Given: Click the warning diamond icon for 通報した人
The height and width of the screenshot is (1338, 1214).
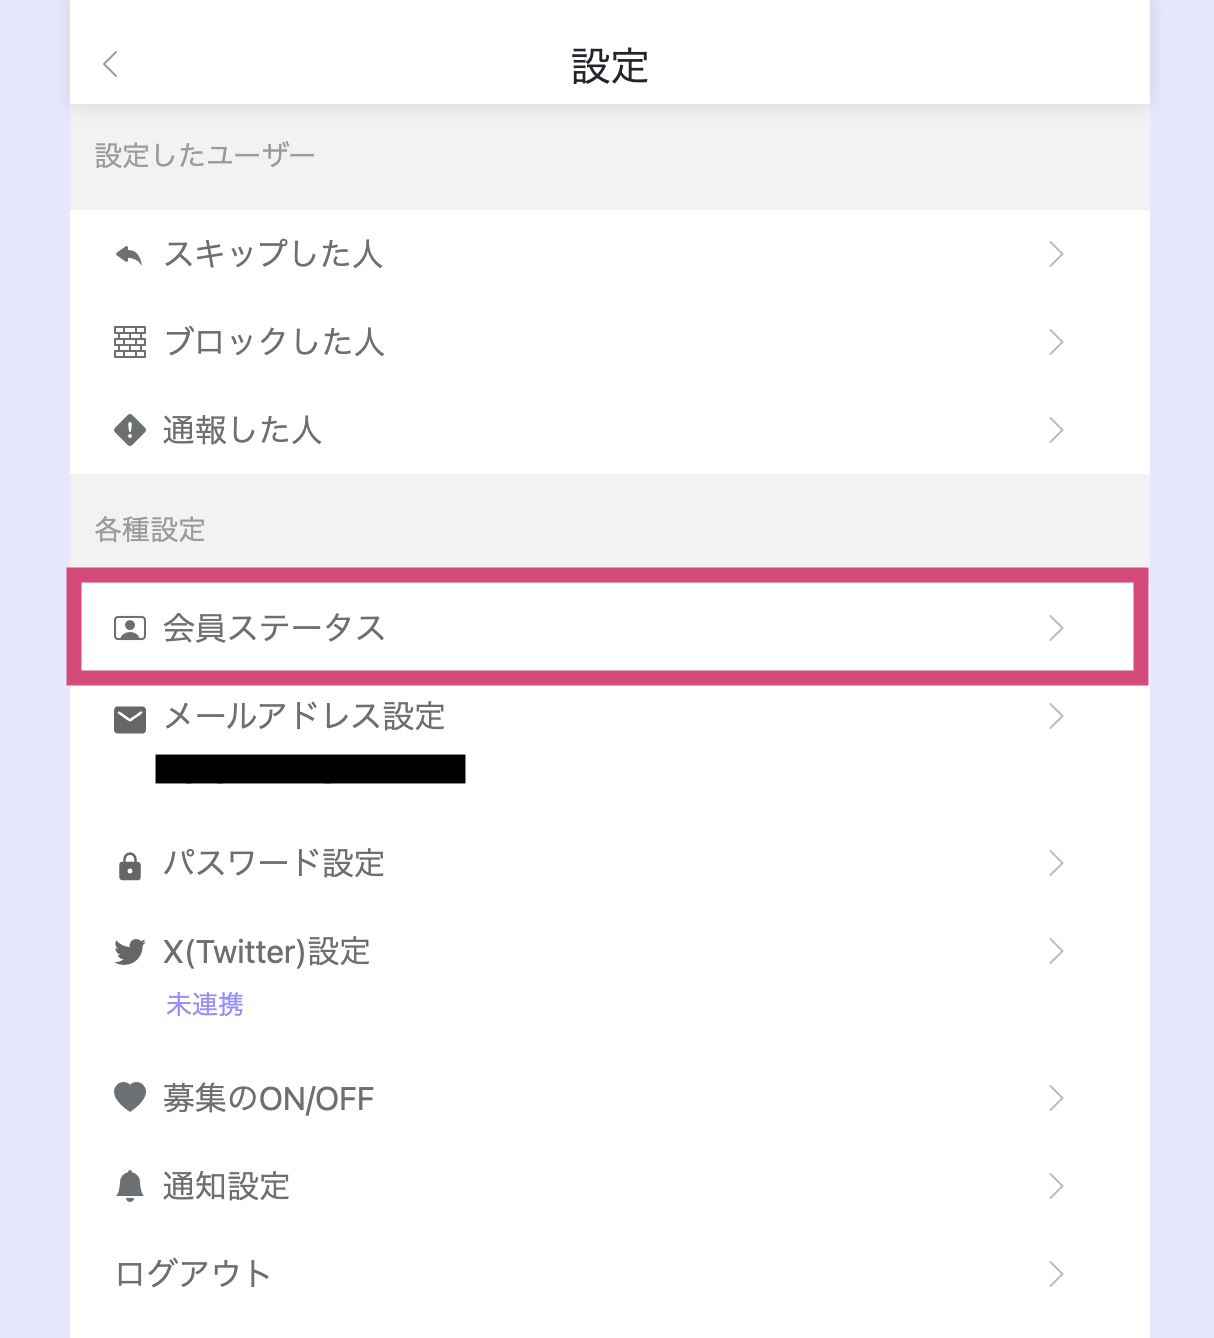Looking at the screenshot, I should (130, 430).
